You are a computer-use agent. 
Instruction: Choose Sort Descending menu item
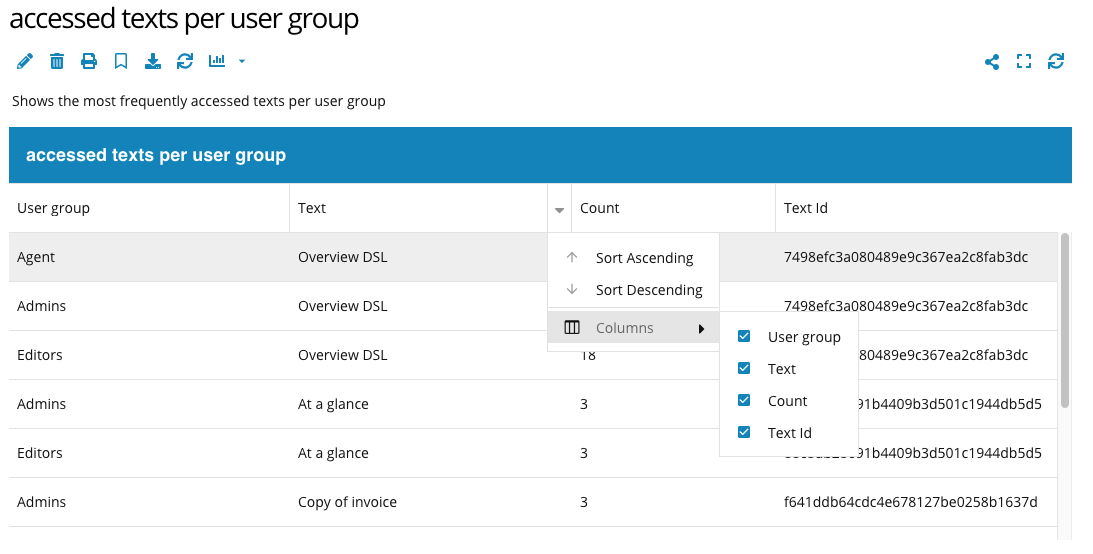coord(633,290)
